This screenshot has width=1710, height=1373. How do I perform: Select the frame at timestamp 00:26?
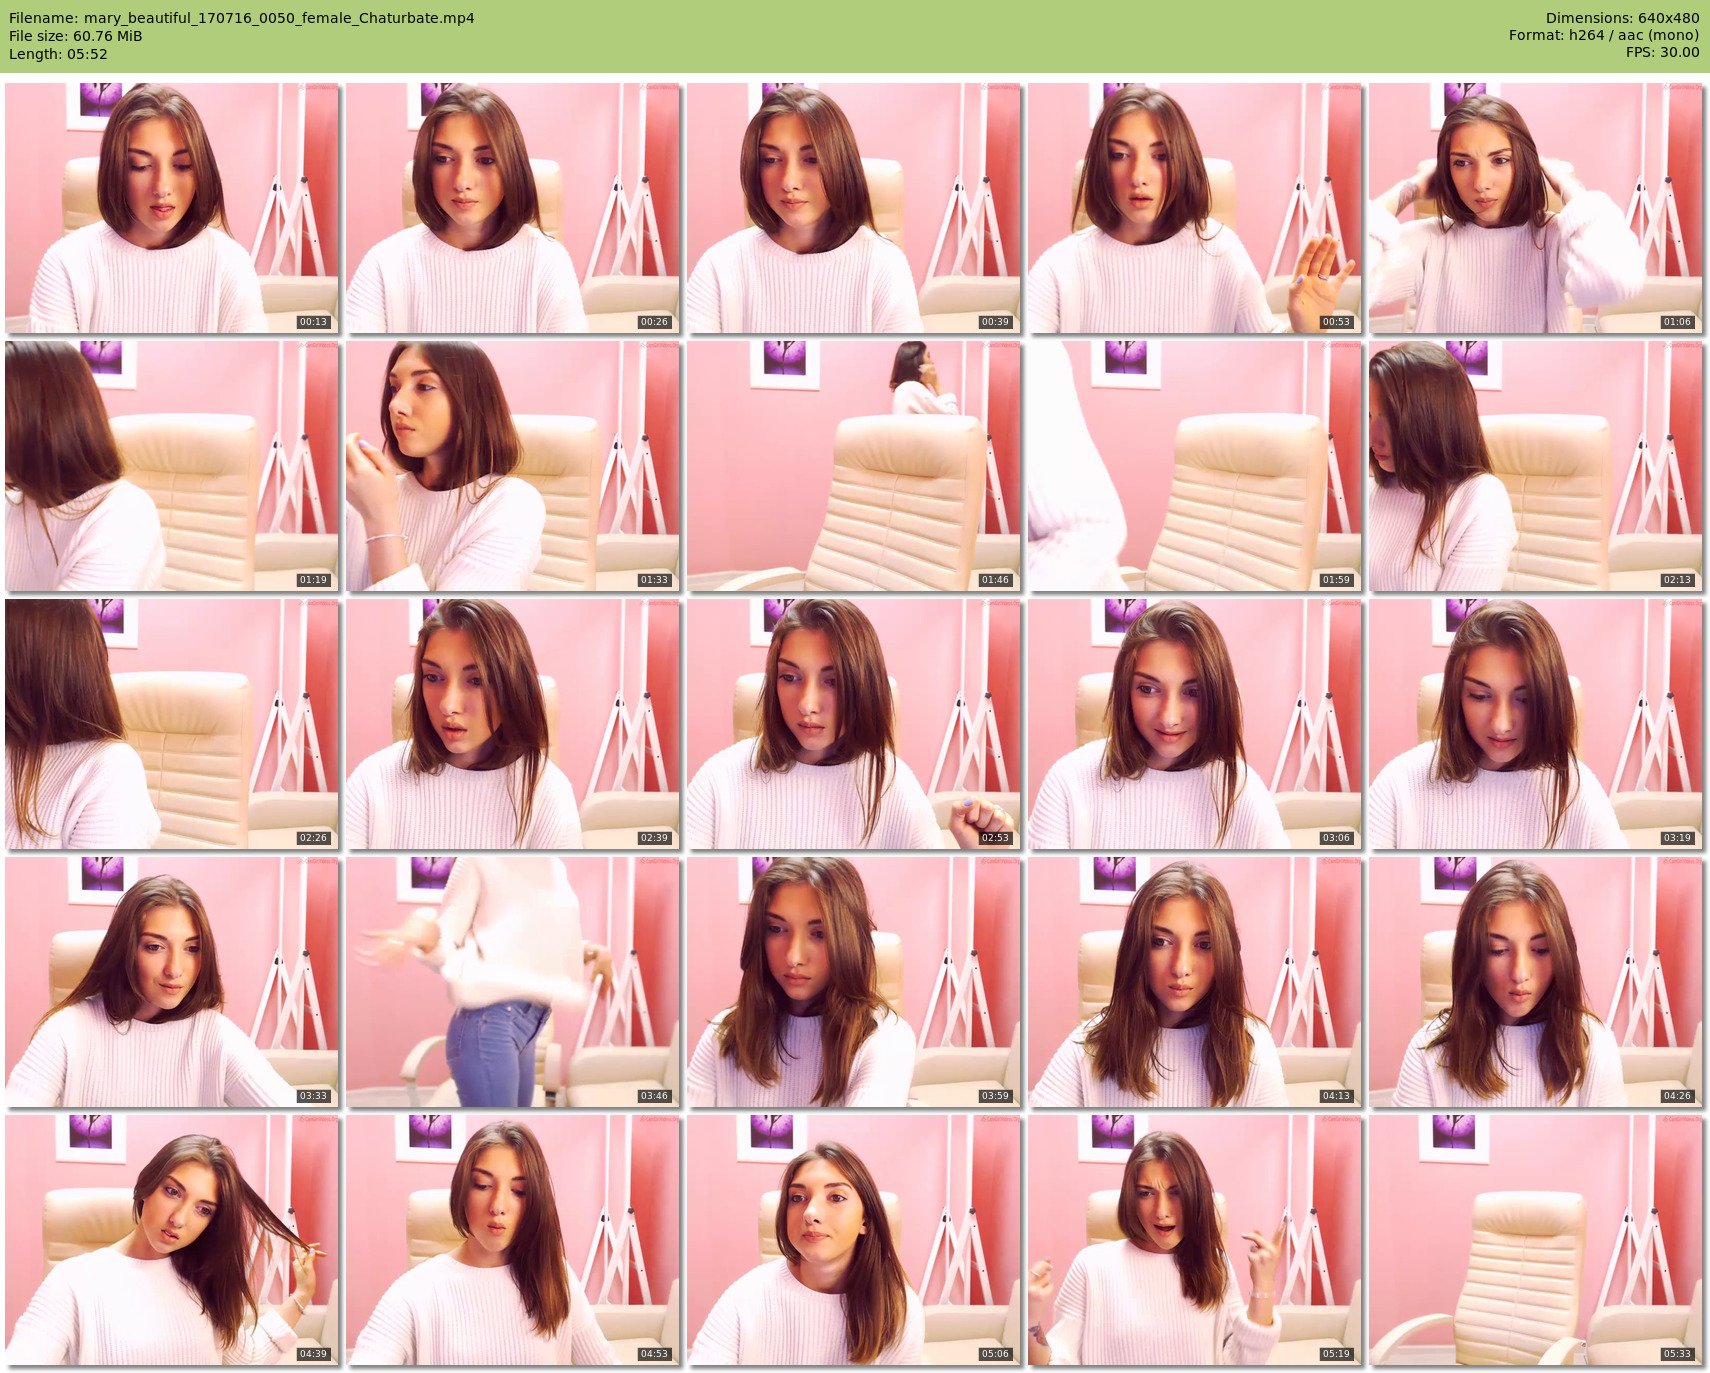513,208
